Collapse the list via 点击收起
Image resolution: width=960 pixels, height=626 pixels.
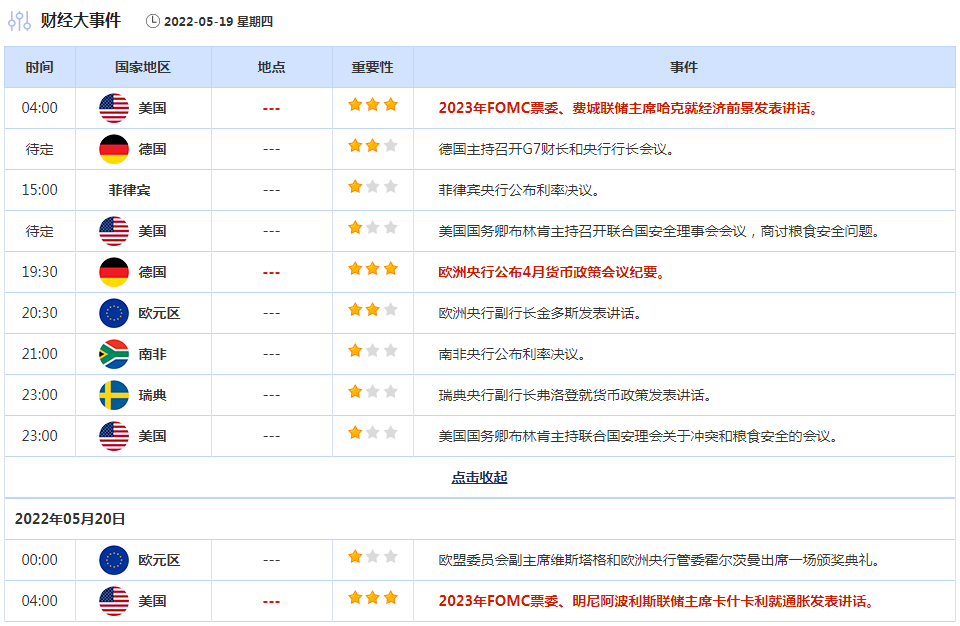(479, 478)
